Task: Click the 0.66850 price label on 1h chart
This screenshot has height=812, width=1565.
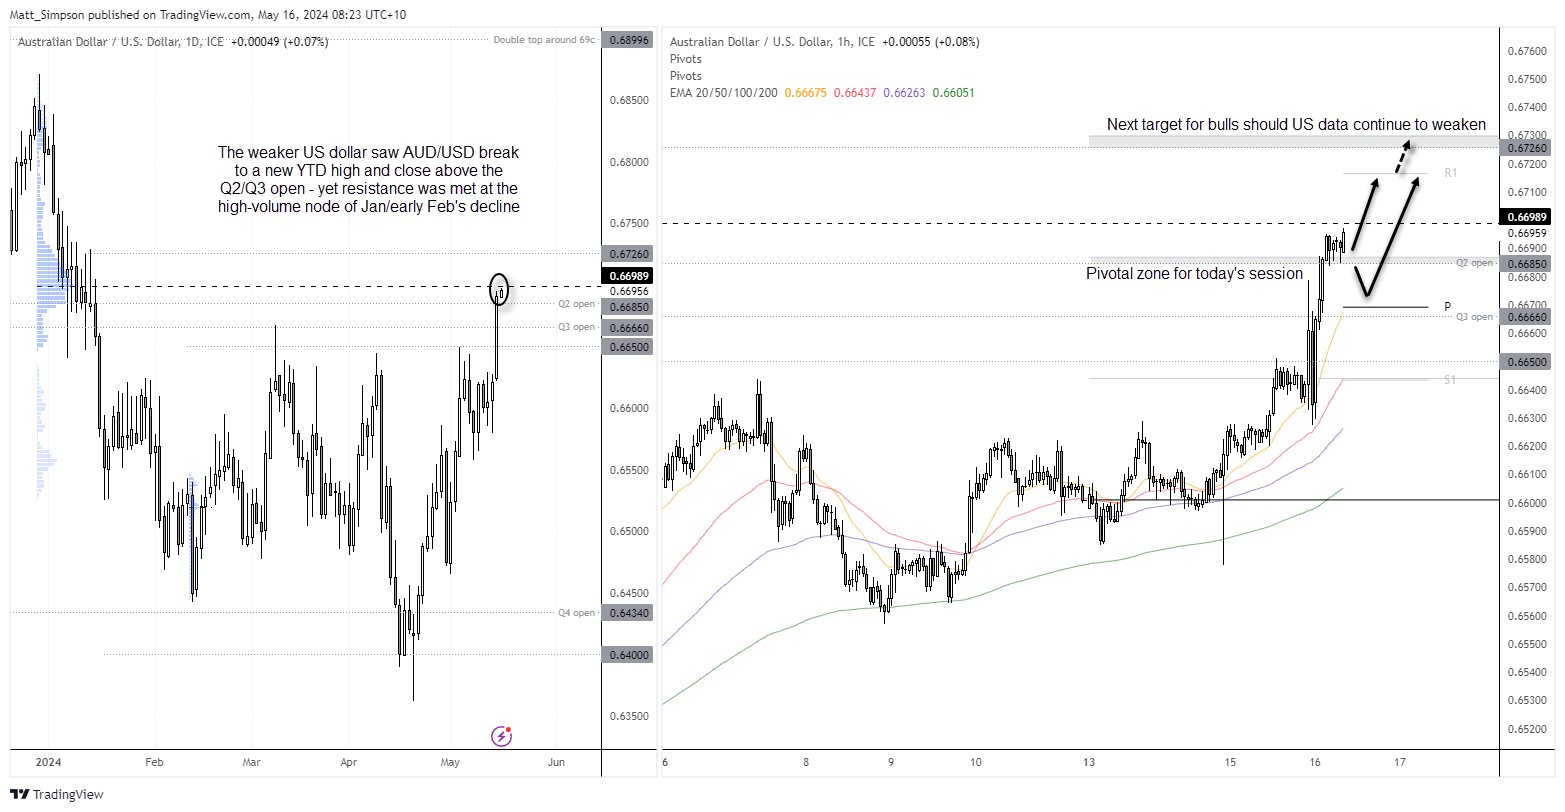Action: (x=1527, y=264)
